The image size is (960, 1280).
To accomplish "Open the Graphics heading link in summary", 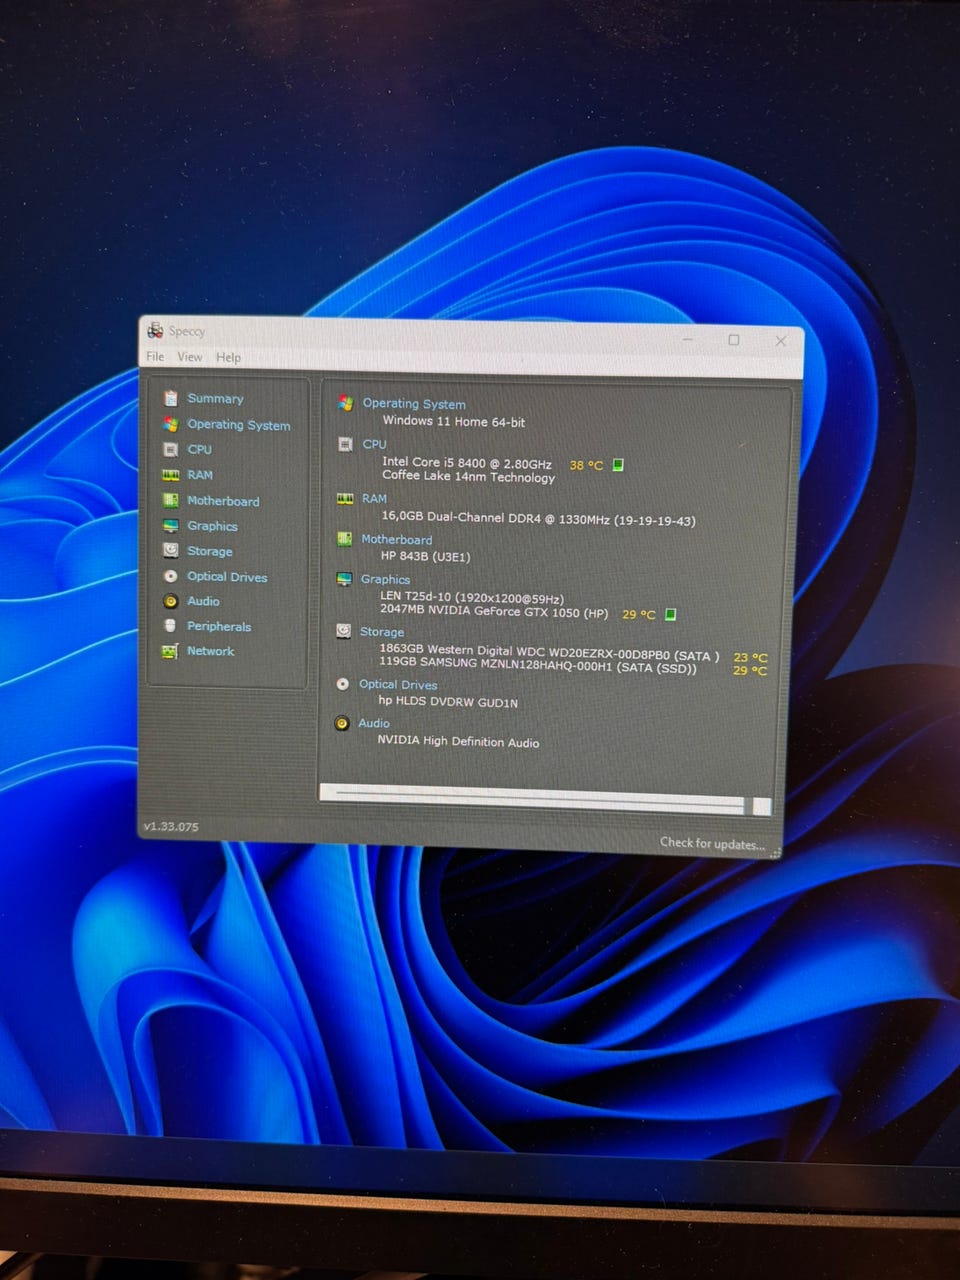I will click(x=385, y=579).
